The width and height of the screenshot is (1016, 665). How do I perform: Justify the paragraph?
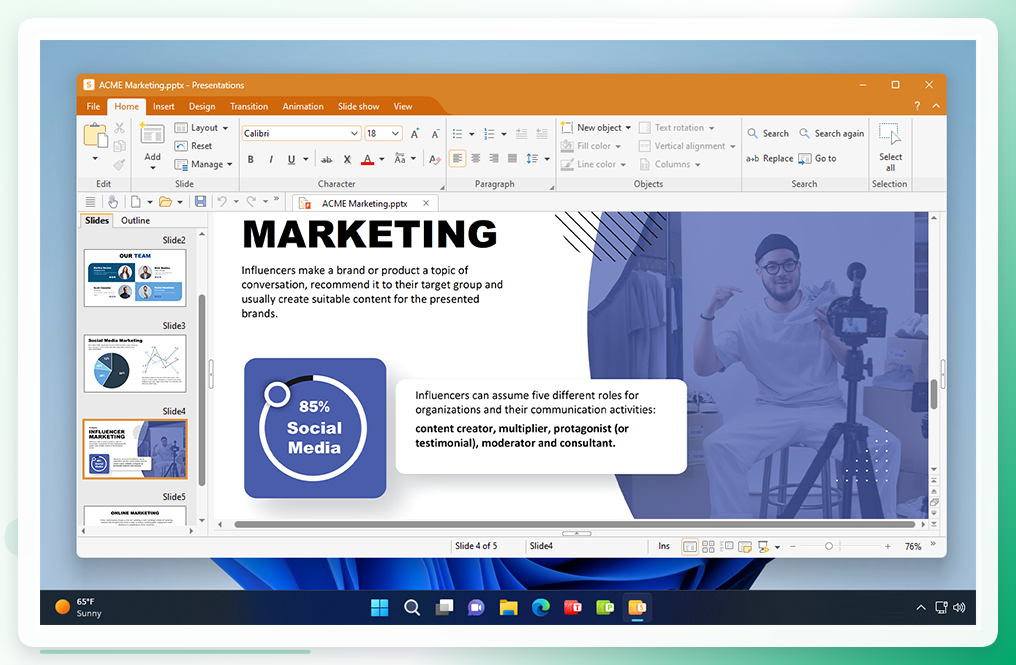point(512,158)
